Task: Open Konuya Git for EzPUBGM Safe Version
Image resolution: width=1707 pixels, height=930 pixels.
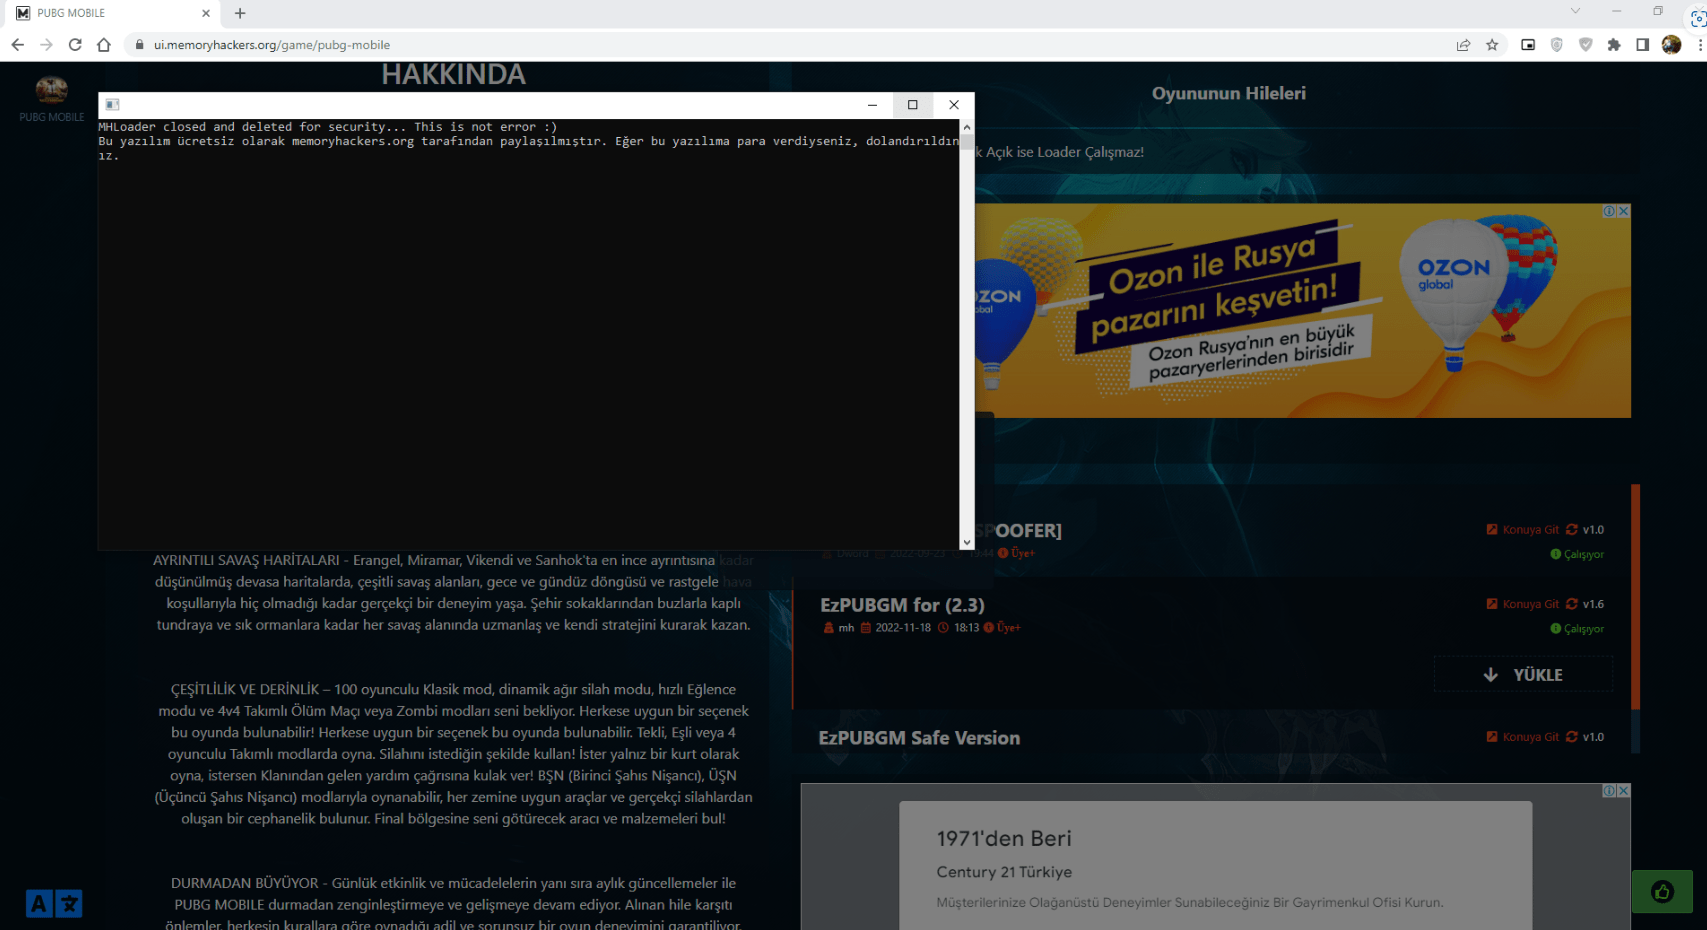Action: coord(1523,737)
